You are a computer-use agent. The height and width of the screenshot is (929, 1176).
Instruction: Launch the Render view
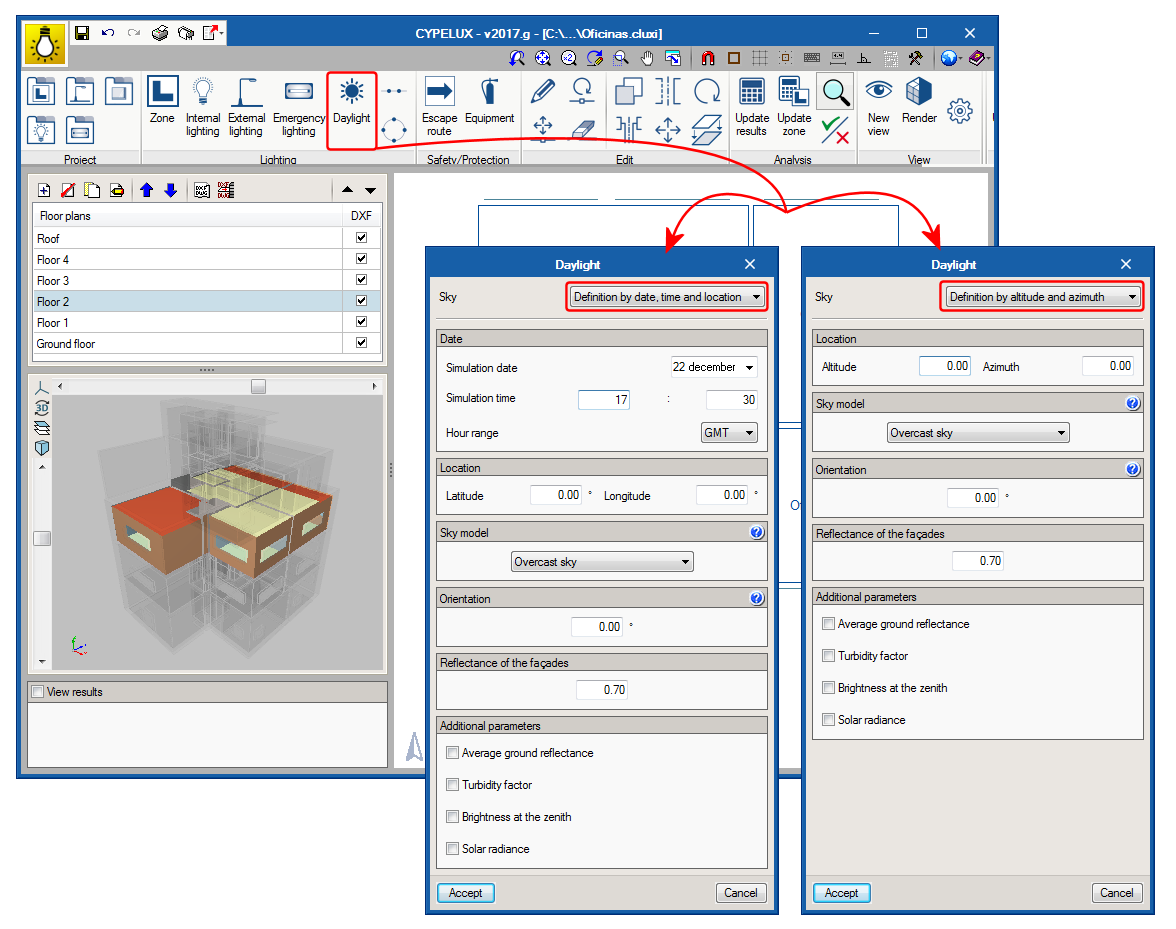point(919,104)
